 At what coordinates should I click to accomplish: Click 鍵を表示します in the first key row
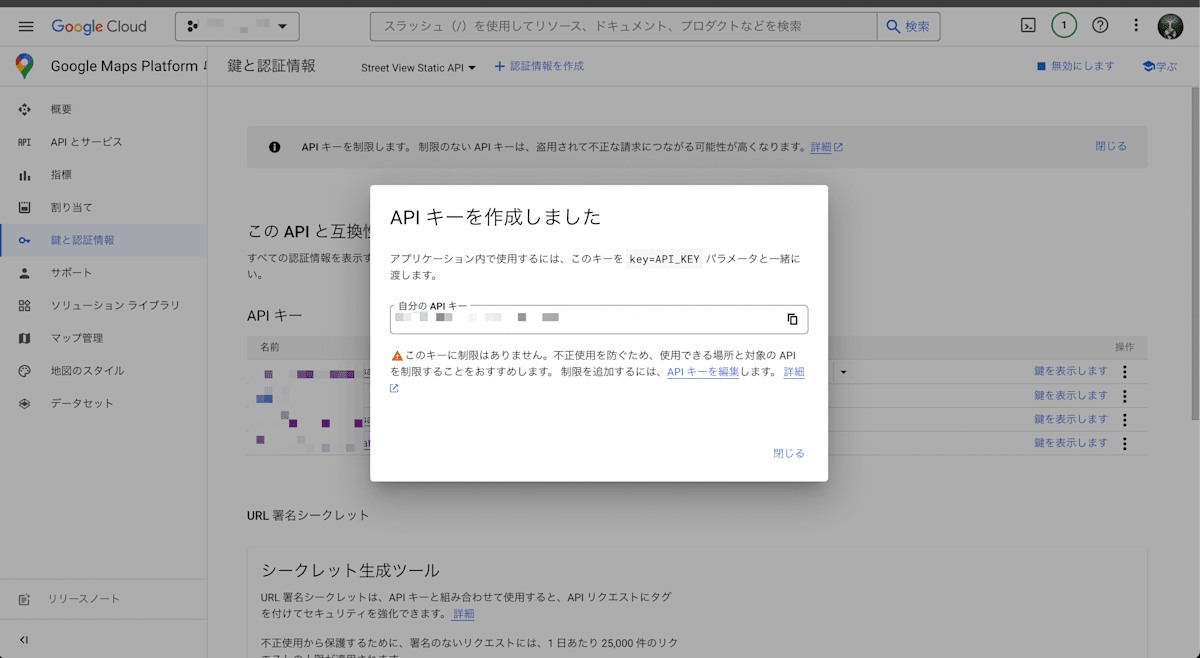1071,371
